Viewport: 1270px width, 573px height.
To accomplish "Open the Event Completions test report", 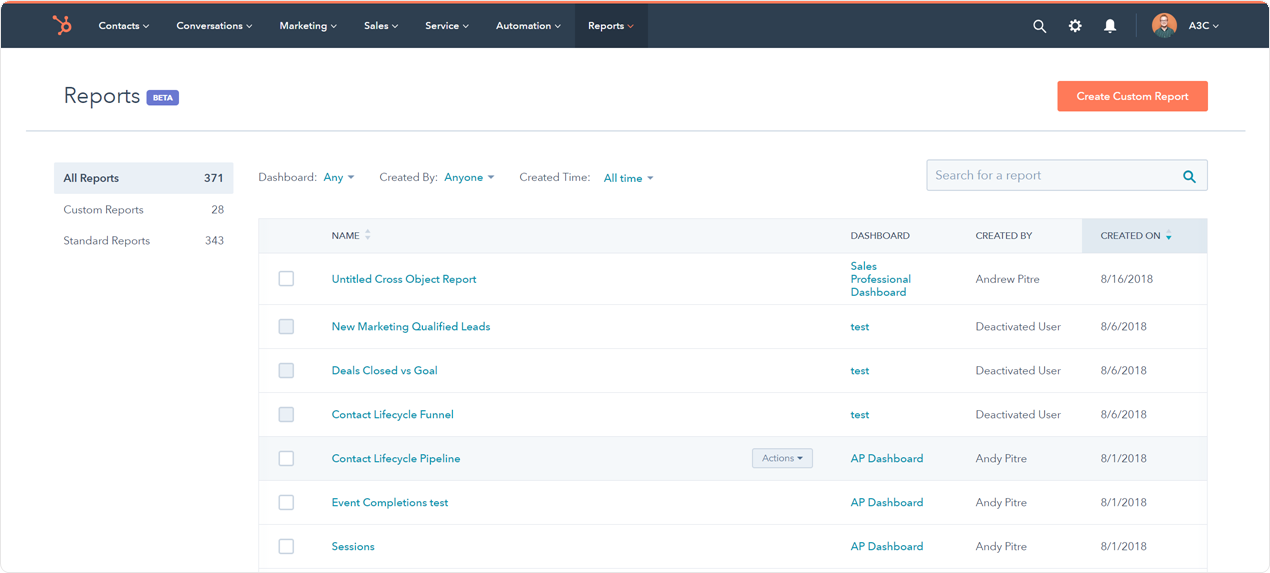I will point(390,503).
